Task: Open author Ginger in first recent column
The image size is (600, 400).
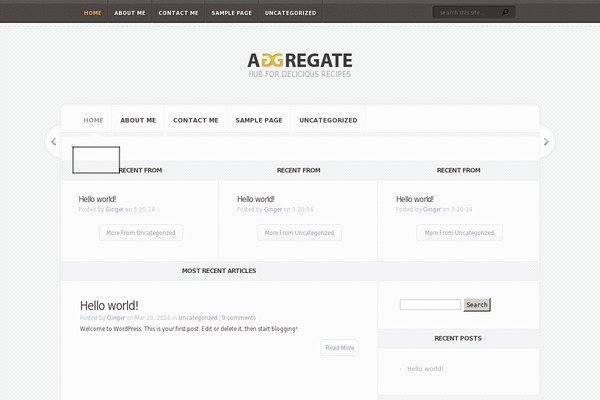Action: click(114, 209)
